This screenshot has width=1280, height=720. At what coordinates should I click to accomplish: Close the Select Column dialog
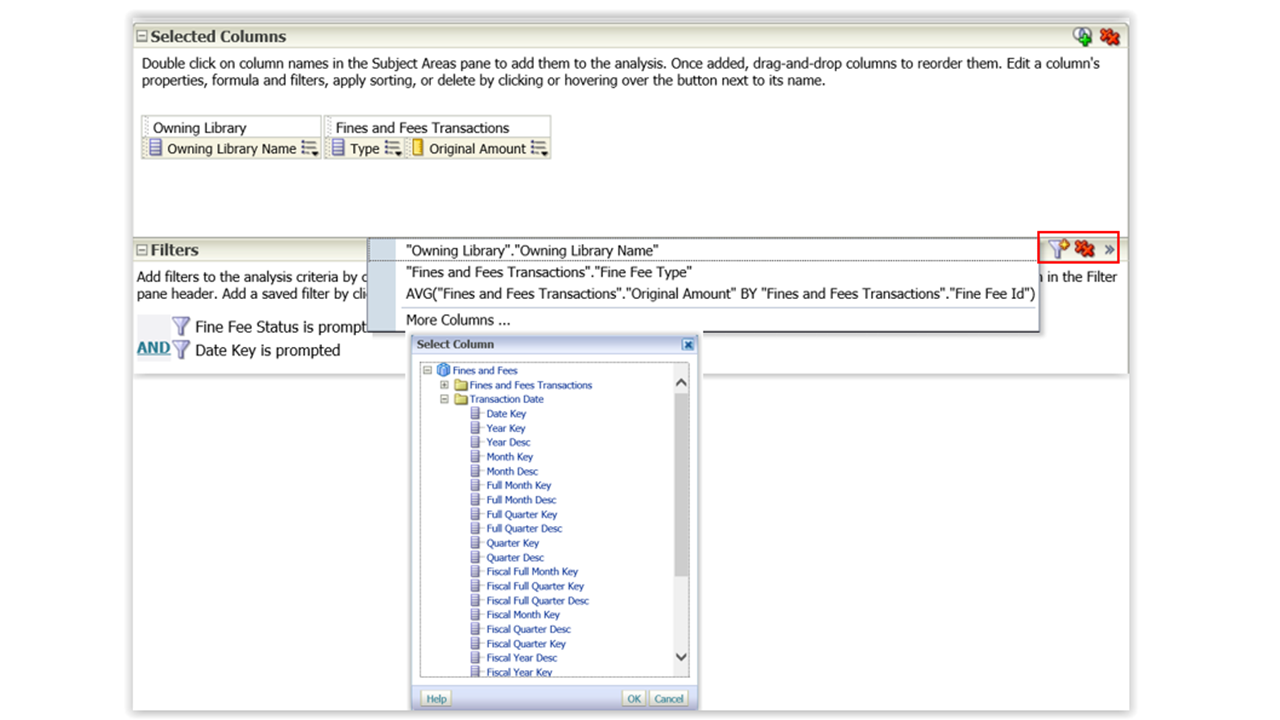tap(688, 344)
